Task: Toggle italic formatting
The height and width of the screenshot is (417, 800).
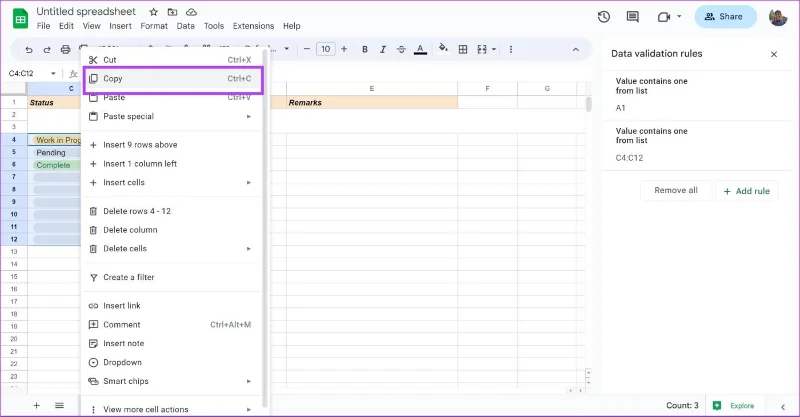Action: pyautogui.click(x=383, y=50)
